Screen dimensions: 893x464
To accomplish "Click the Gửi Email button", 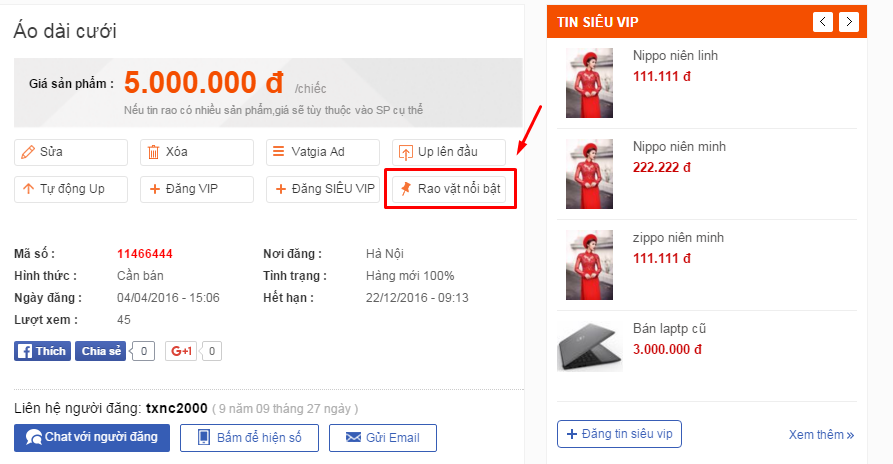I will coord(383,438).
